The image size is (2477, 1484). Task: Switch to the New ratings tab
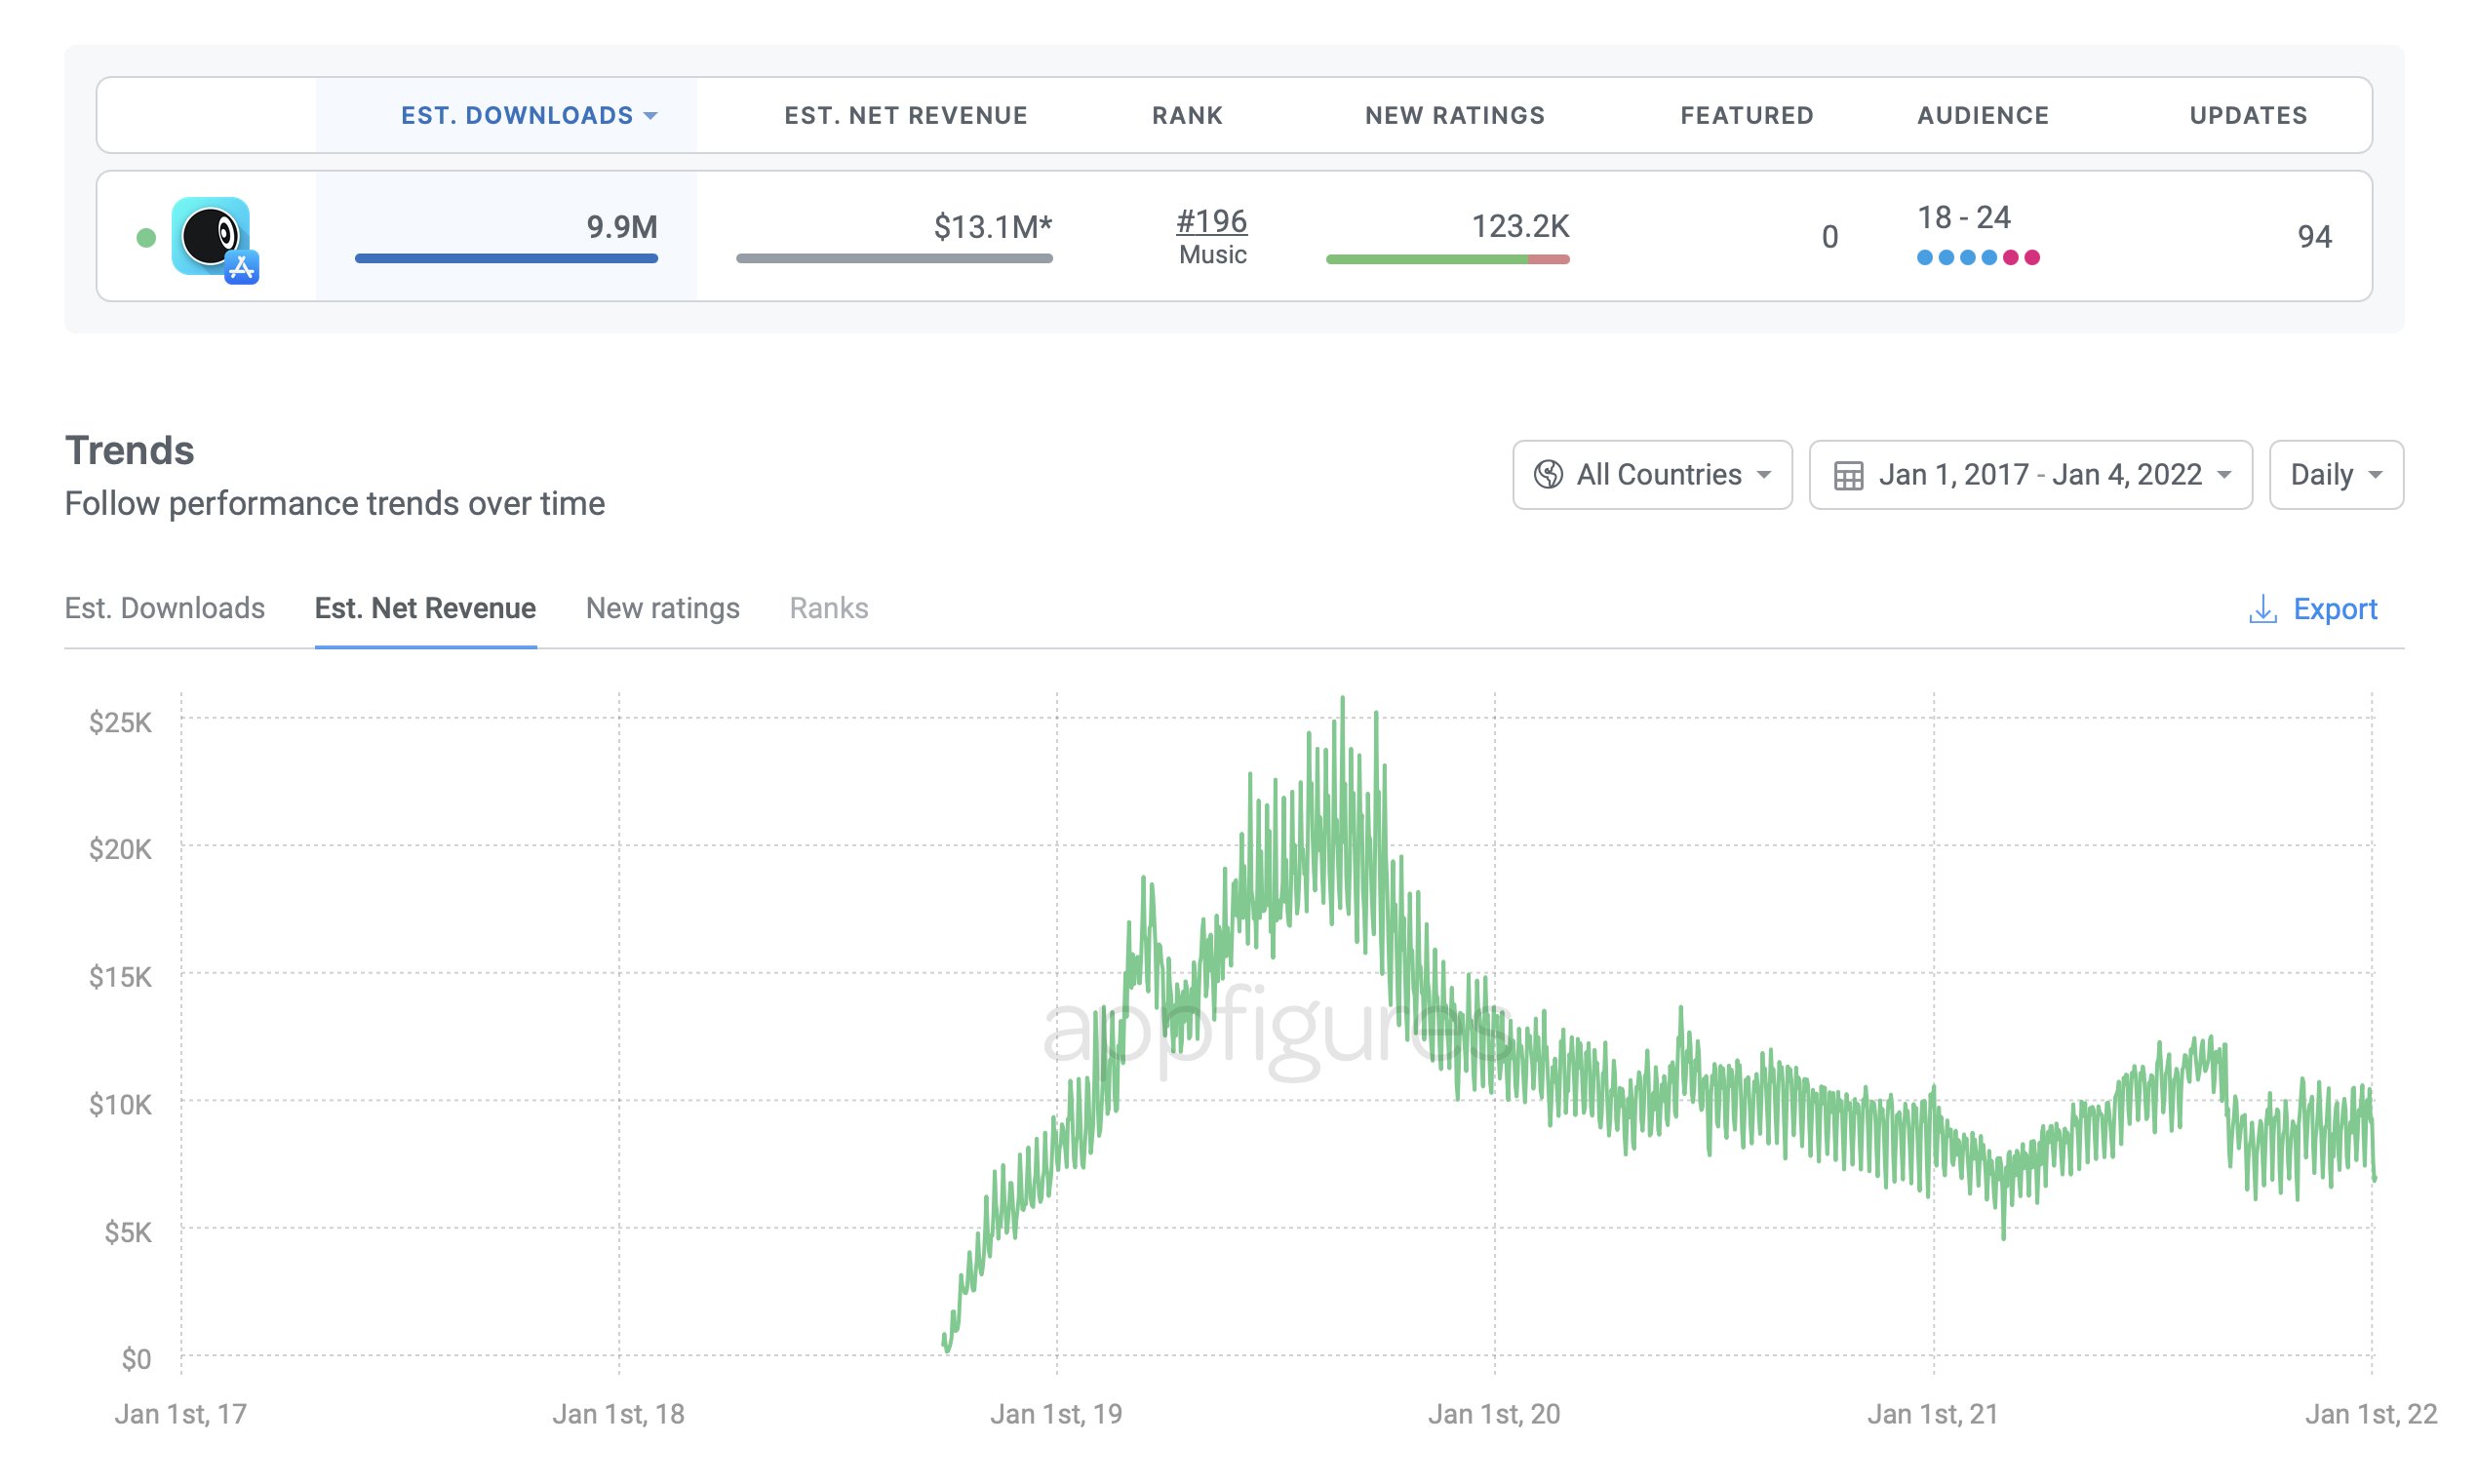pos(662,608)
